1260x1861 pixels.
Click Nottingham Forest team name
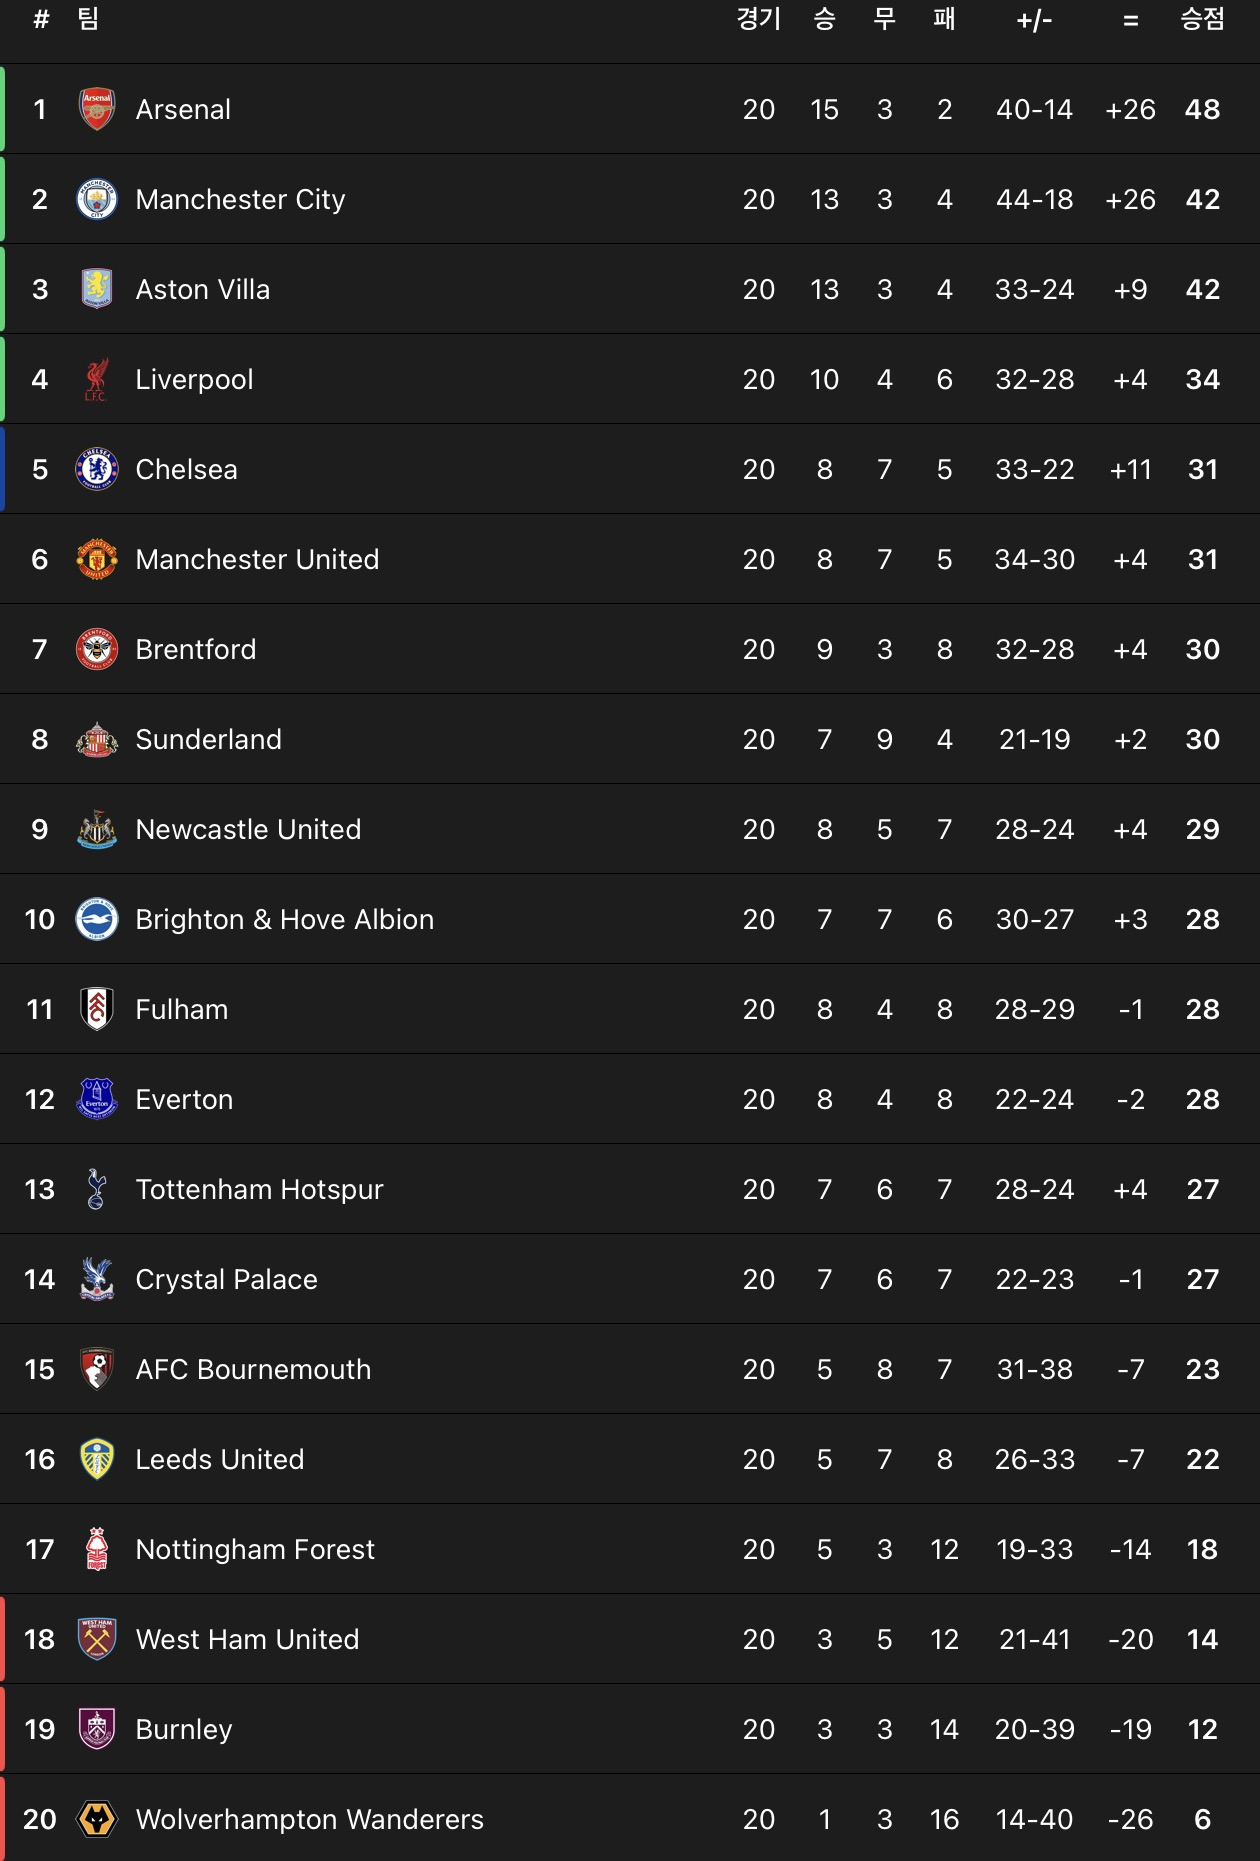pyautogui.click(x=255, y=1549)
